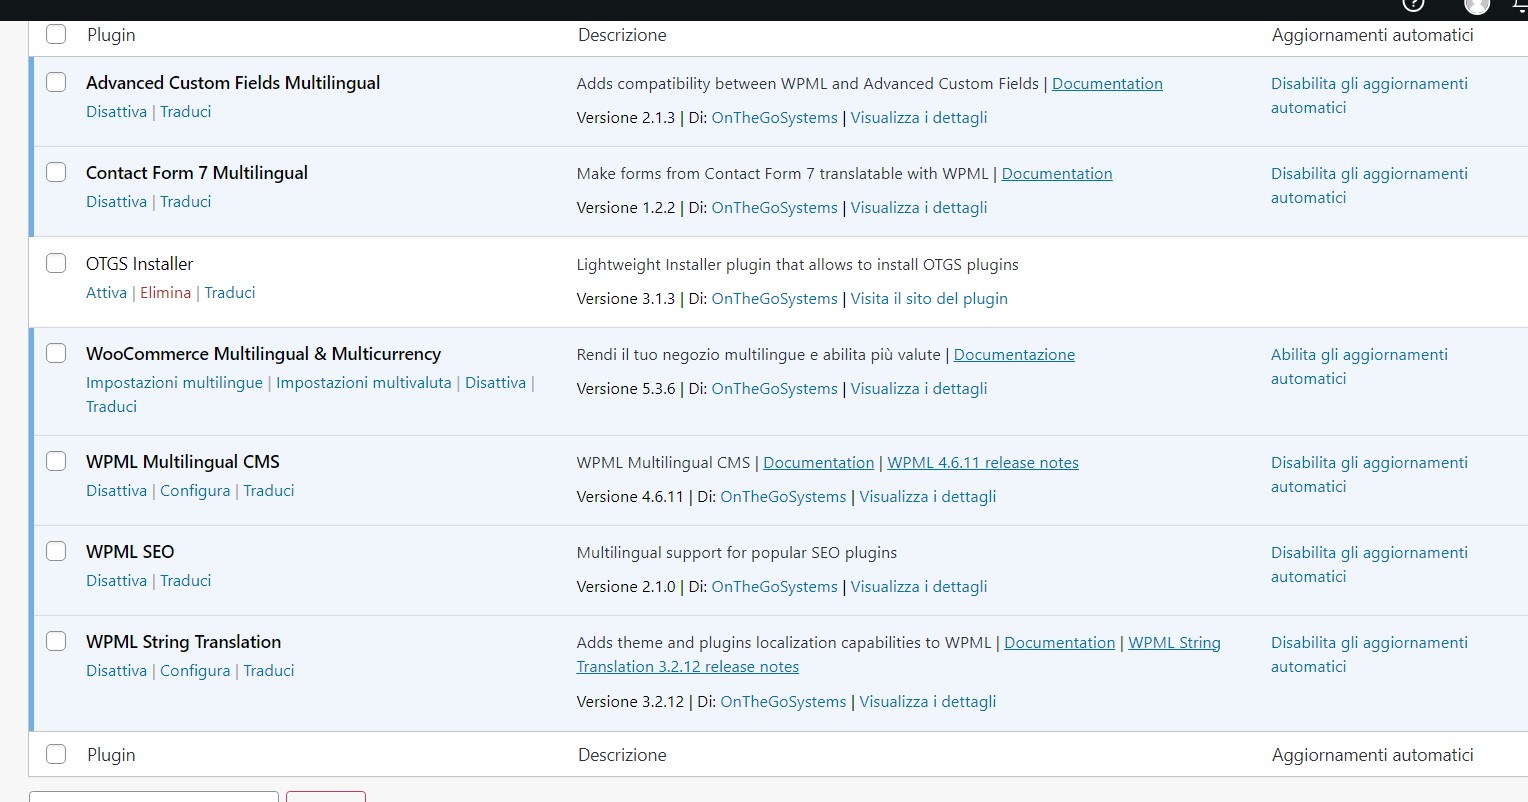Open WPML String Translation 3.2.12 release notes
The height and width of the screenshot is (802, 1528).
tap(688, 667)
